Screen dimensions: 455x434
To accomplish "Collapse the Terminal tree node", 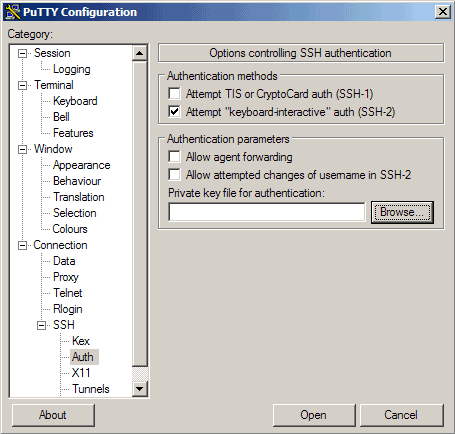I will coord(22,85).
